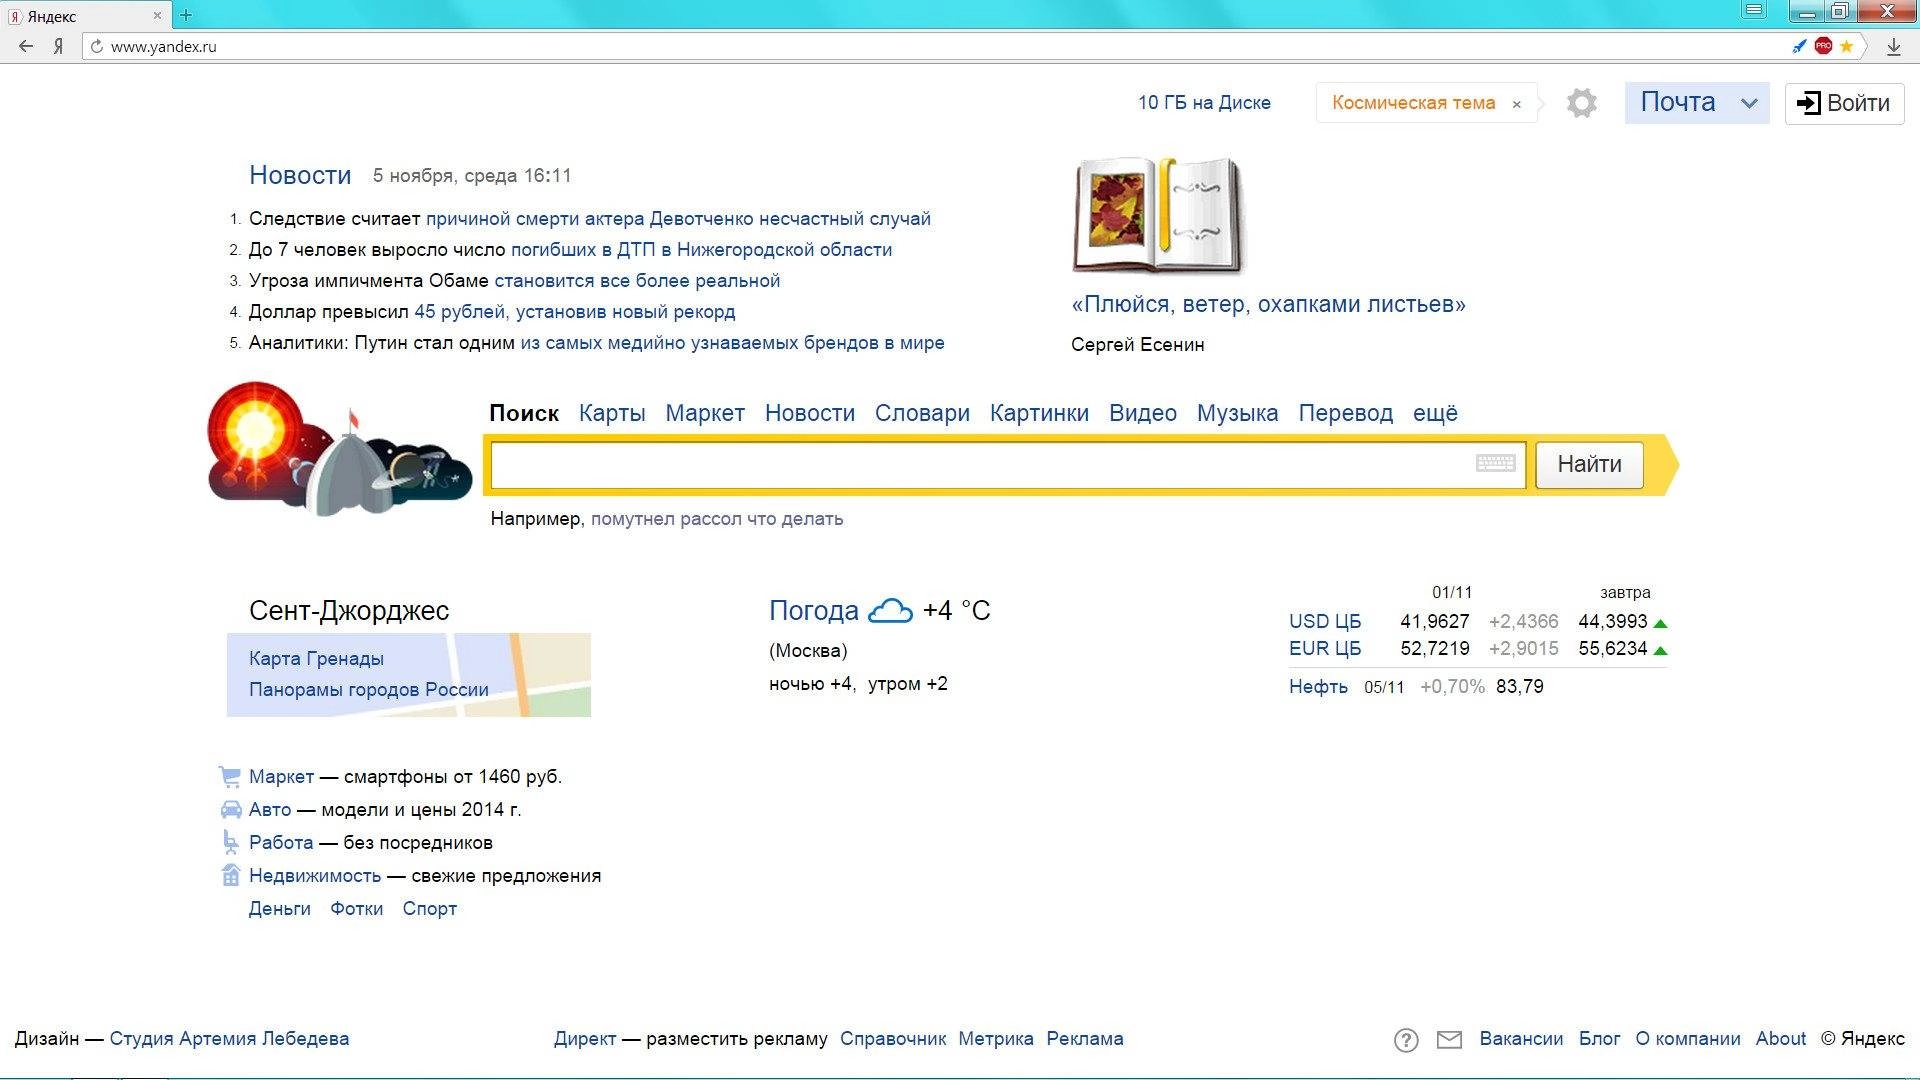Open the Космическая тема link
This screenshot has width=1920, height=1080.
pyautogui.click(x=1413, y=103)
